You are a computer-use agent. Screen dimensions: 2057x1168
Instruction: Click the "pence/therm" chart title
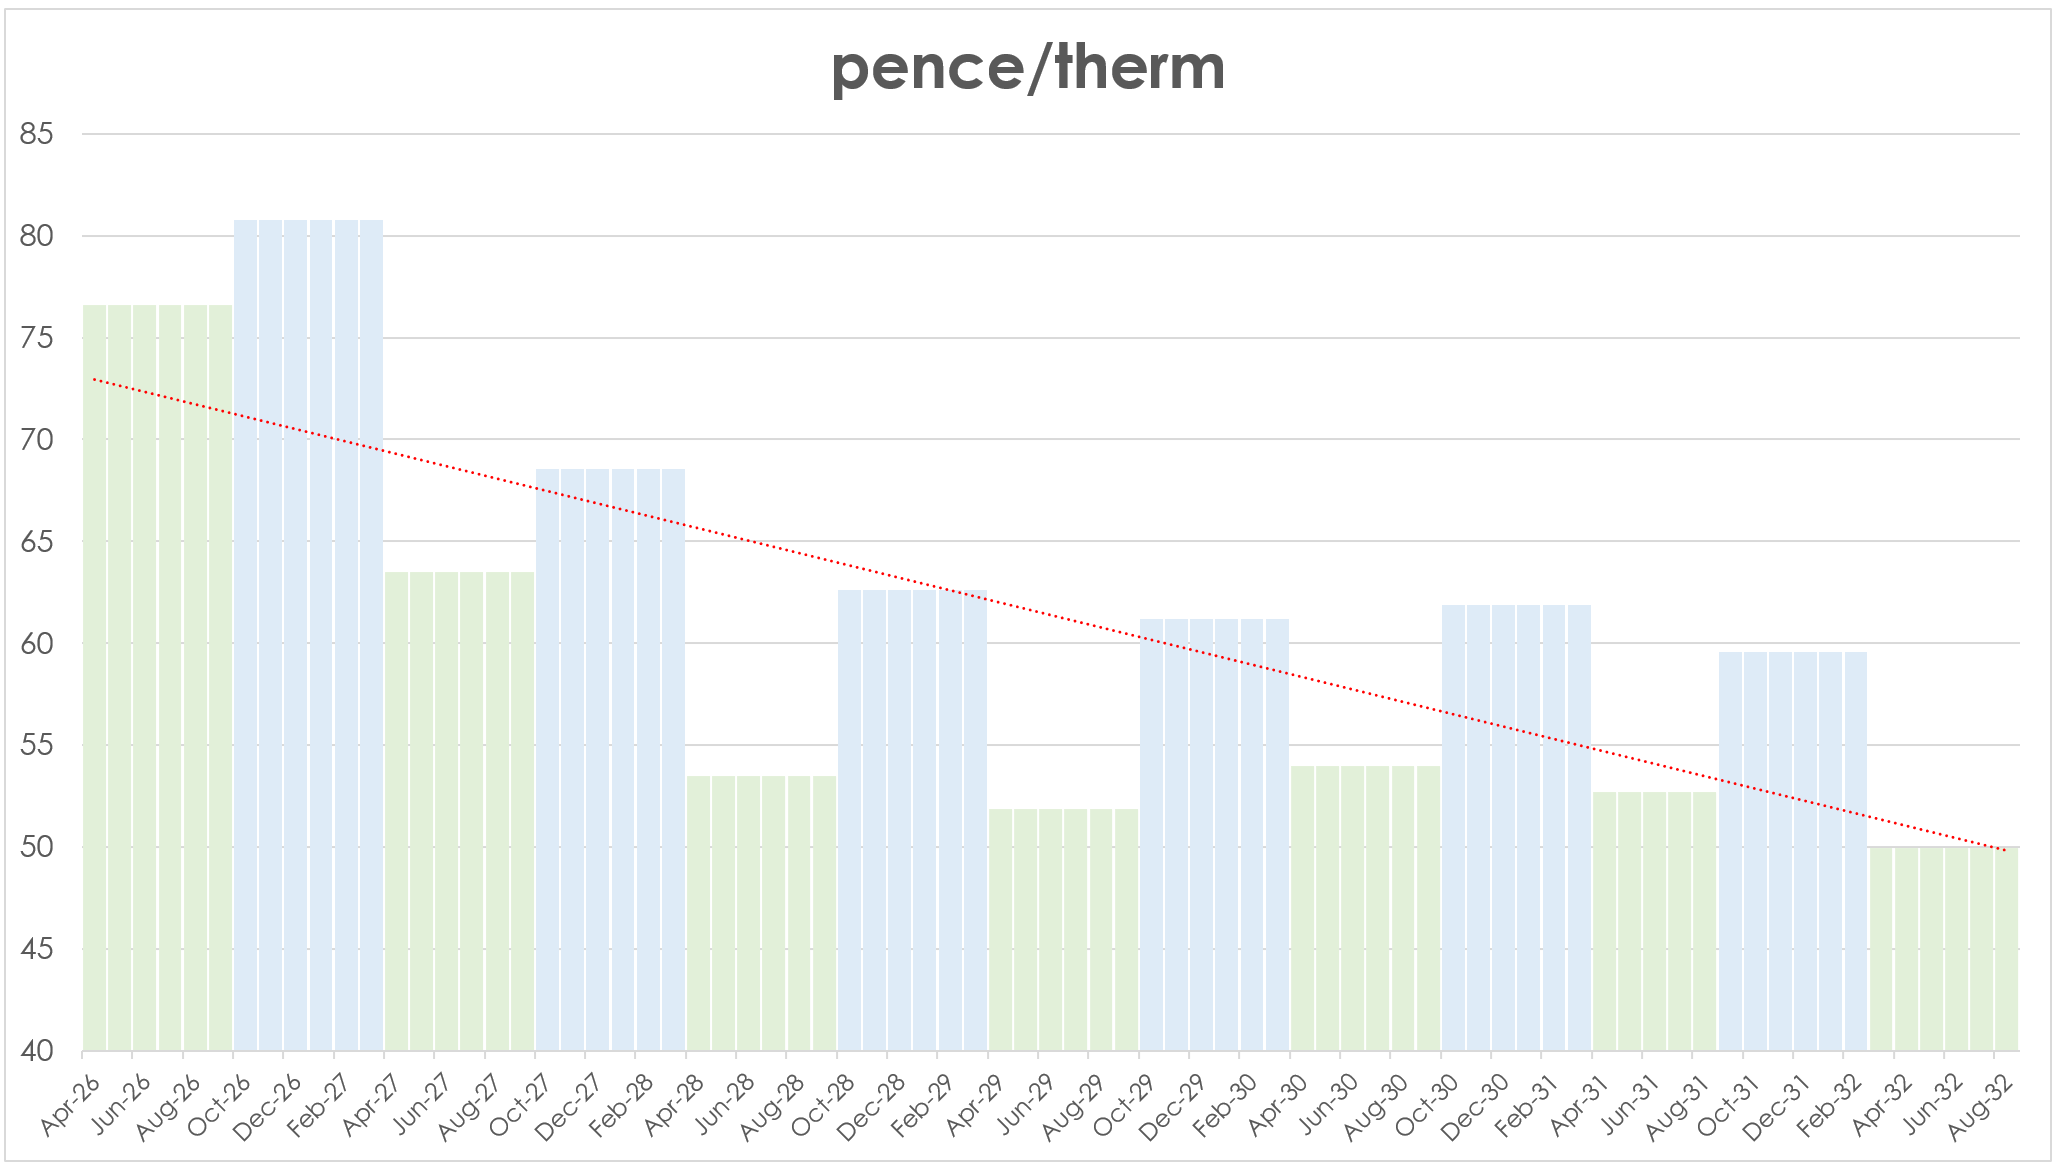1028,68
